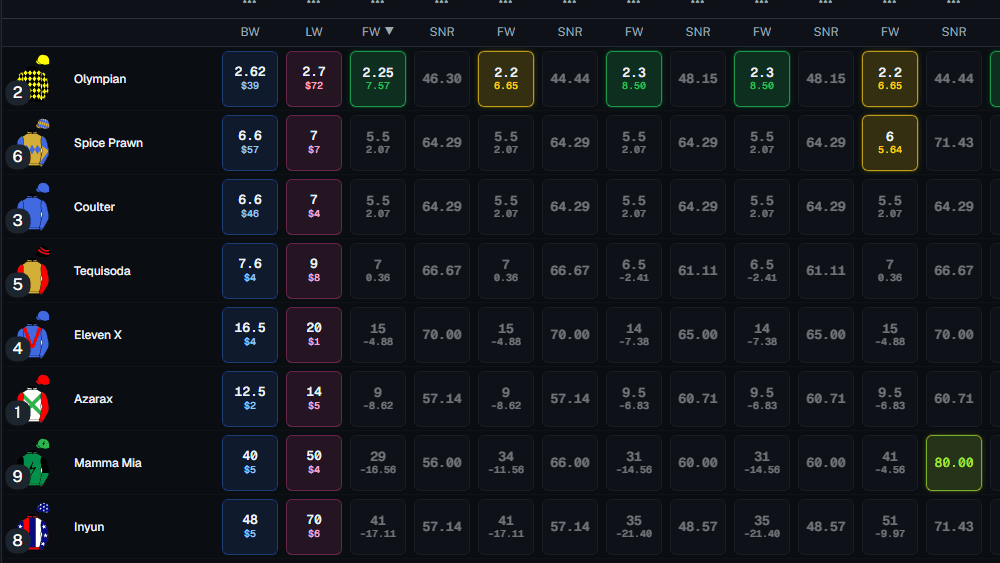Click Olympian's green 2.25 FW cell
The image size is (1000, 563).
coord(378,78)
